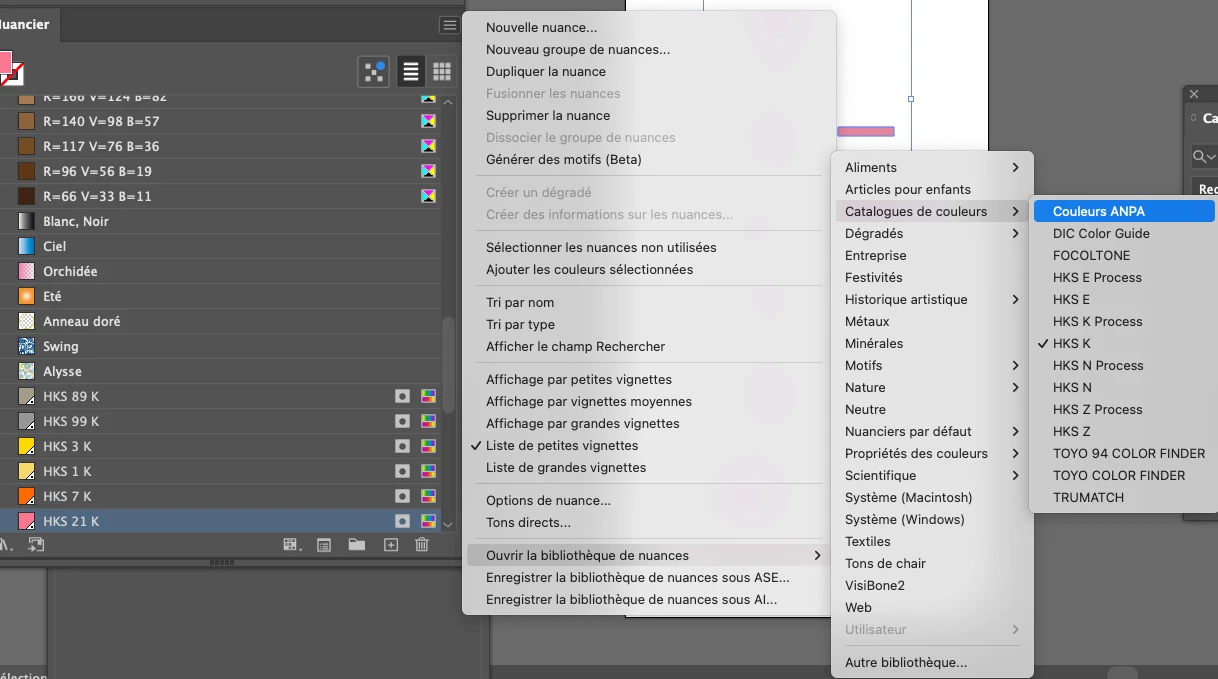The image size is (1218, 679).
Task: Switch swatches panel to list view icon
Action: pos(410,71)
